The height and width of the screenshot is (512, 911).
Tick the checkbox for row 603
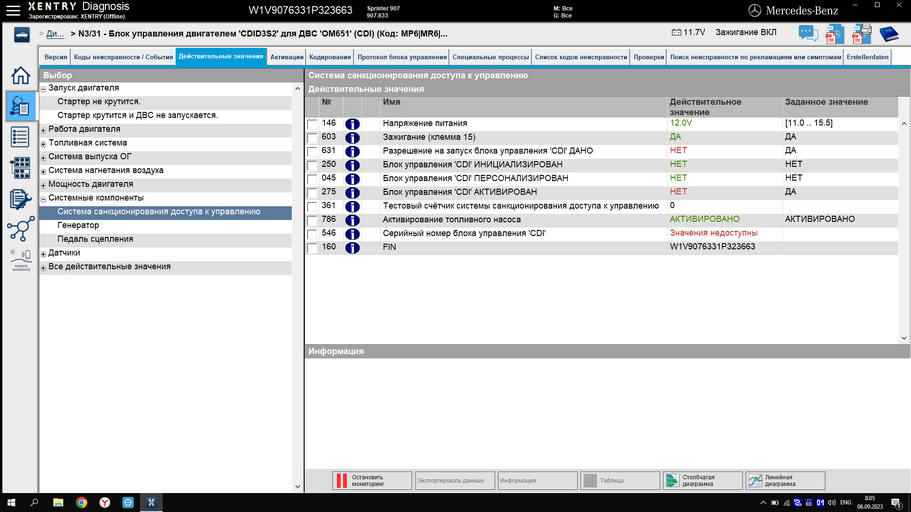click(x=312, y=138)
